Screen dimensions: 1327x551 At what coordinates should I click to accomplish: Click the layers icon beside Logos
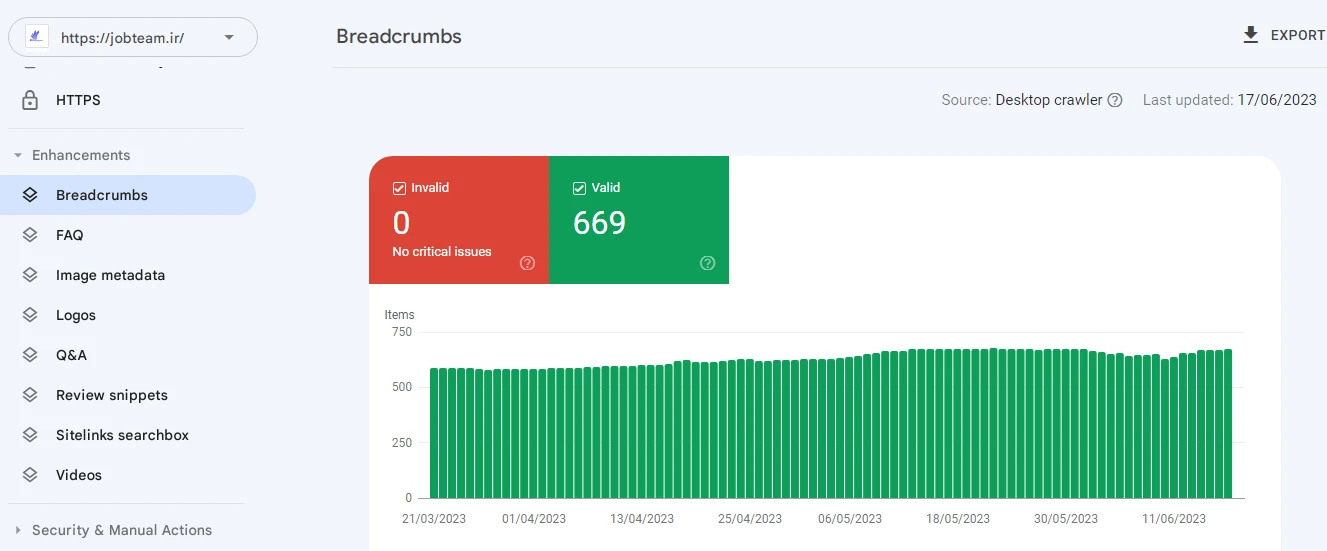(x=30, y=315)
